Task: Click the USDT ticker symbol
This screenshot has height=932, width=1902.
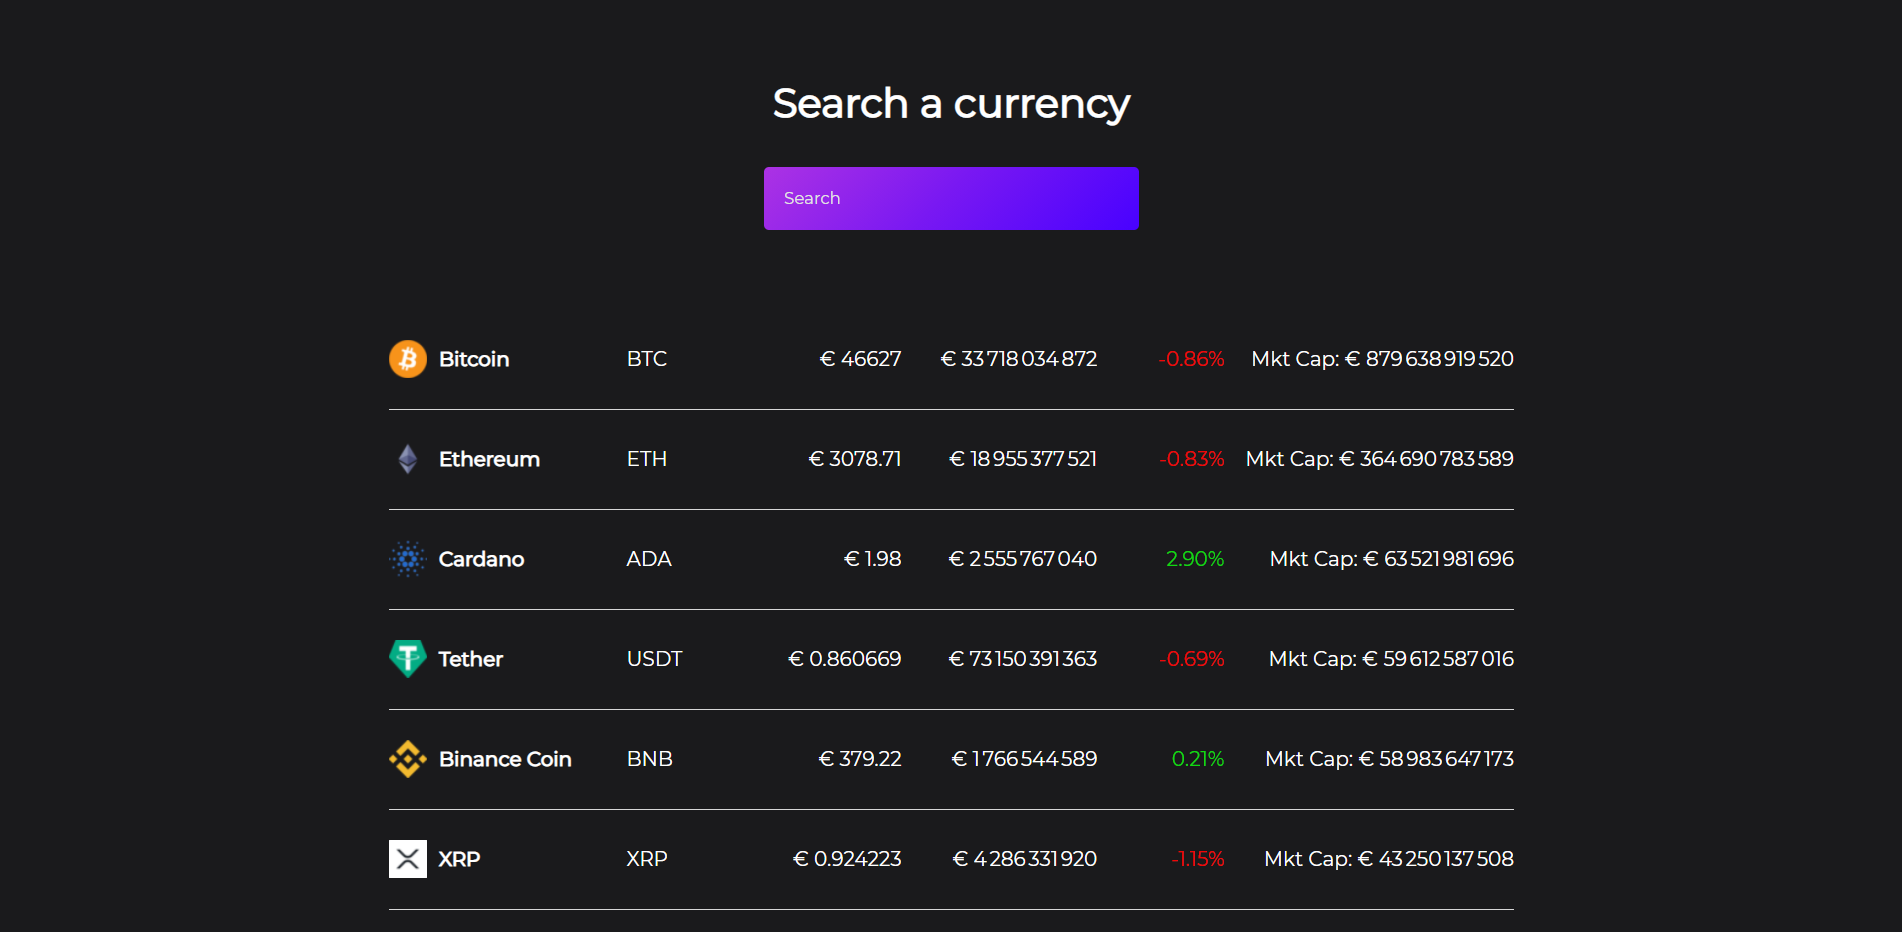Action: pyautogui.click(x=654, y=659)
